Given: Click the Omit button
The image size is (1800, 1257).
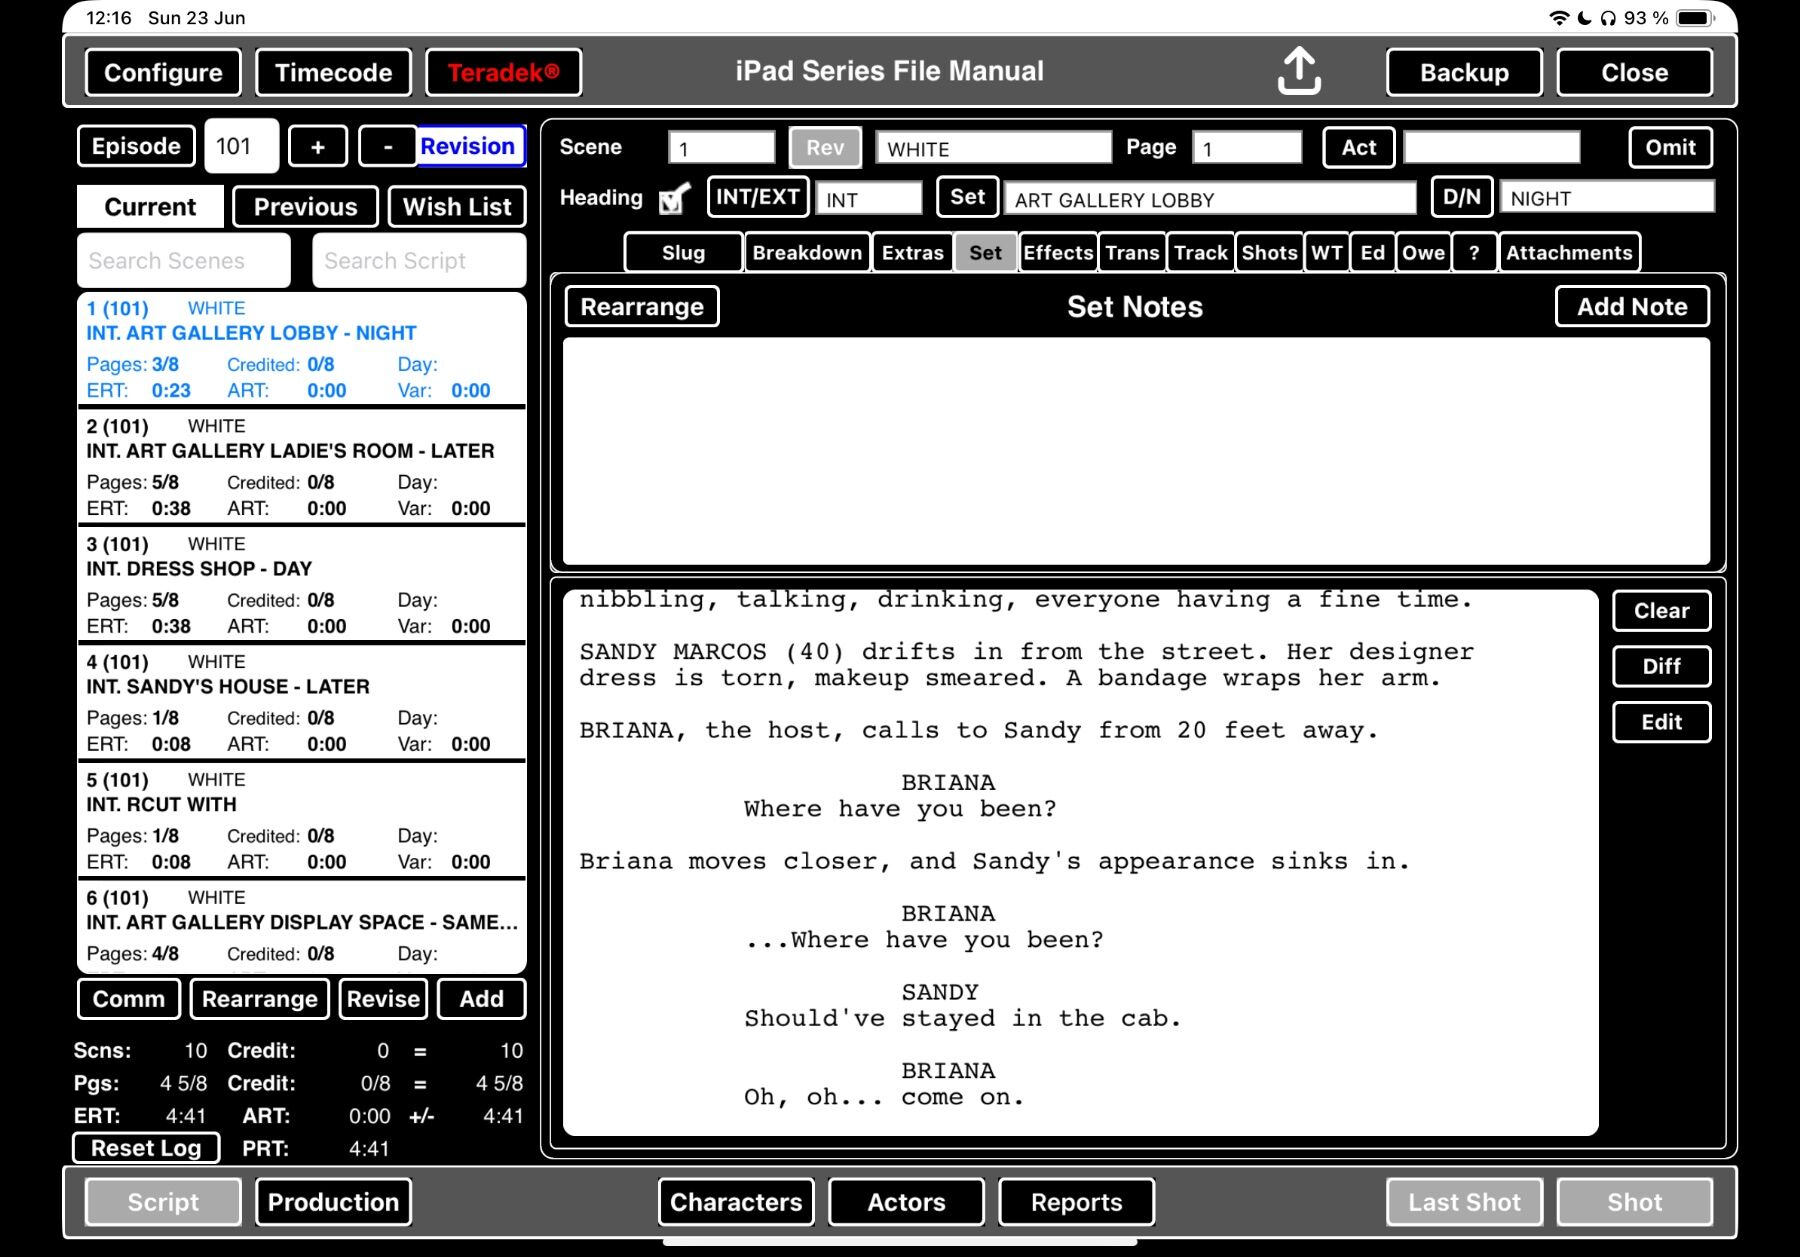Looking at the screenshot, I should point(1670,148).
